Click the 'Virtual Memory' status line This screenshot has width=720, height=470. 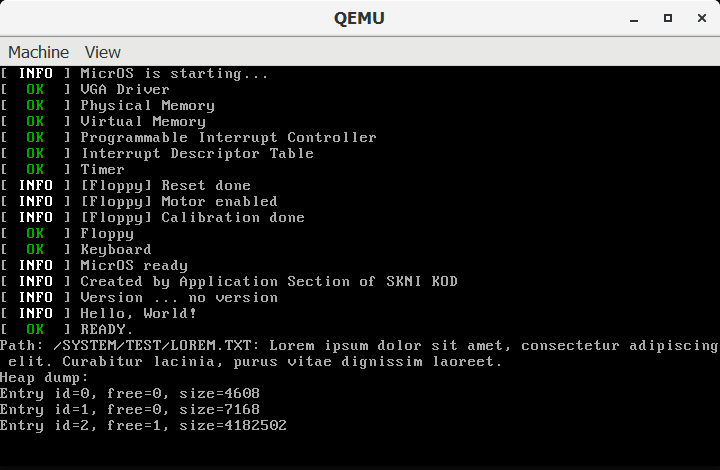[x=143, y=121]
